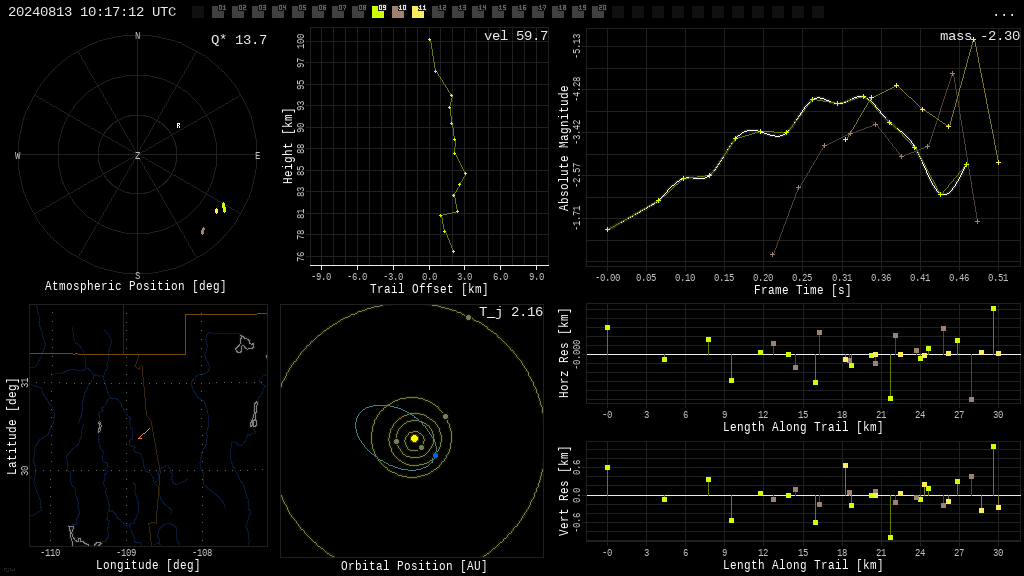Open the three-dots overflow menu
The height and width of the screenshot is (576, 1024).
tap(1003, 14)
